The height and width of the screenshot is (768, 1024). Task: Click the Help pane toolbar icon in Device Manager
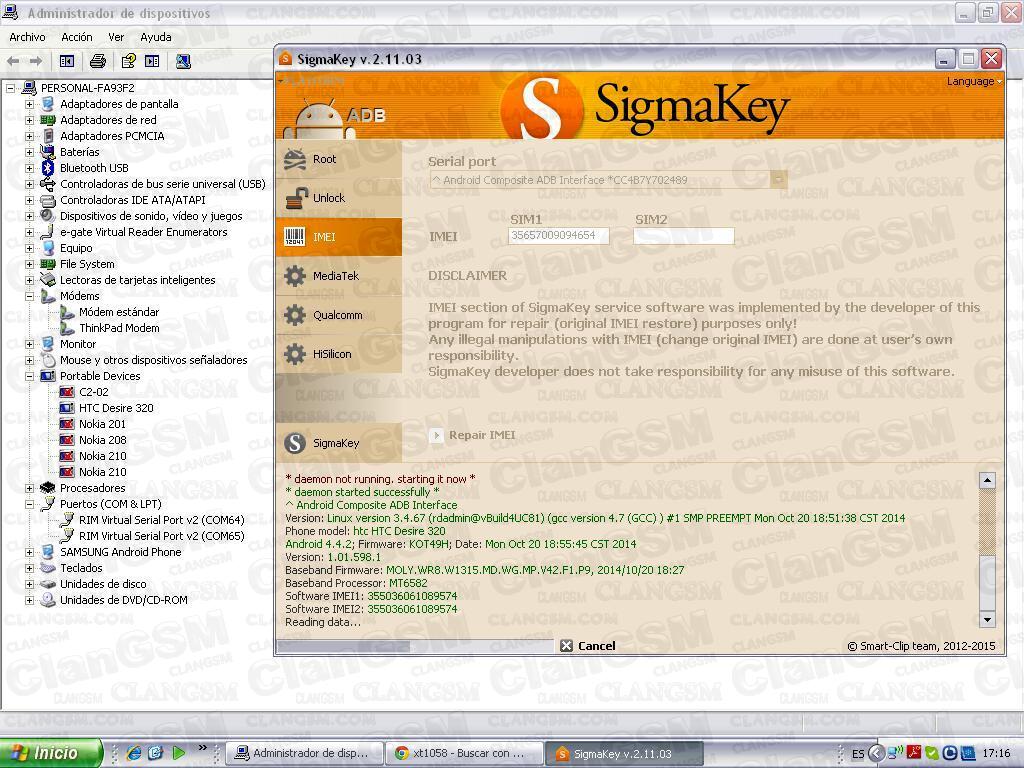tap(152, 61)
